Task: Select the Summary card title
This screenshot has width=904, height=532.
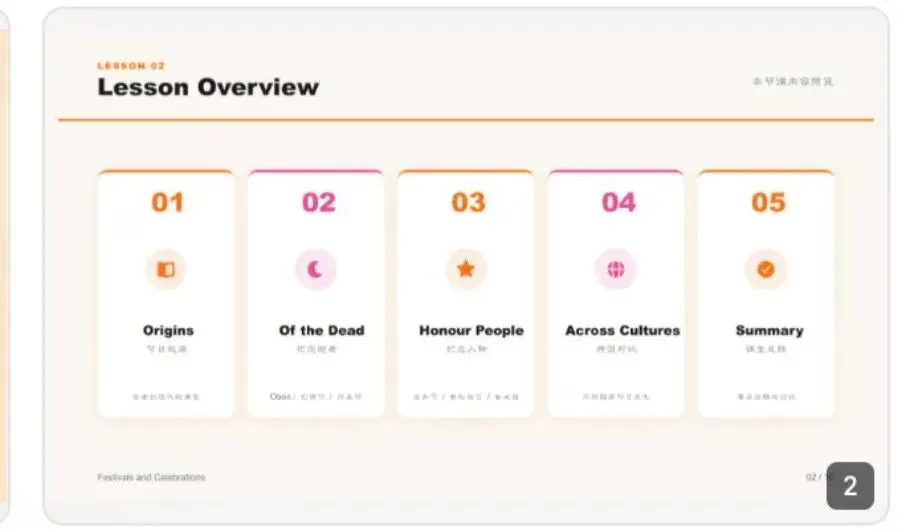Action: 770,330
